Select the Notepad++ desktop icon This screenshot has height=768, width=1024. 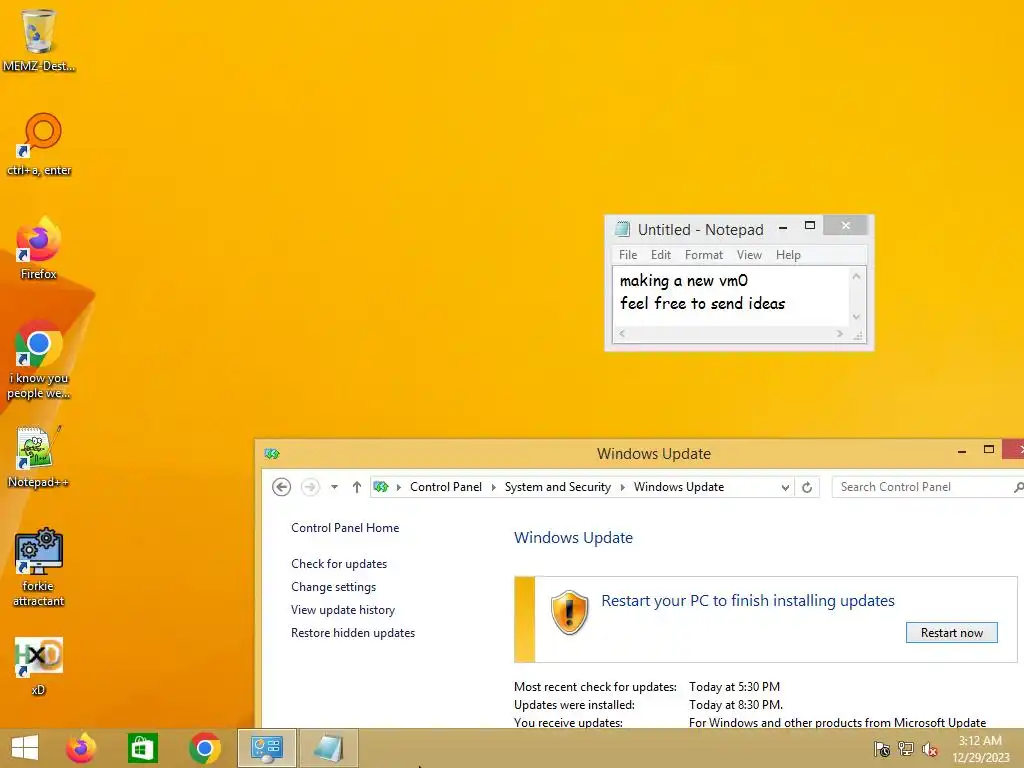coord(38,457)
